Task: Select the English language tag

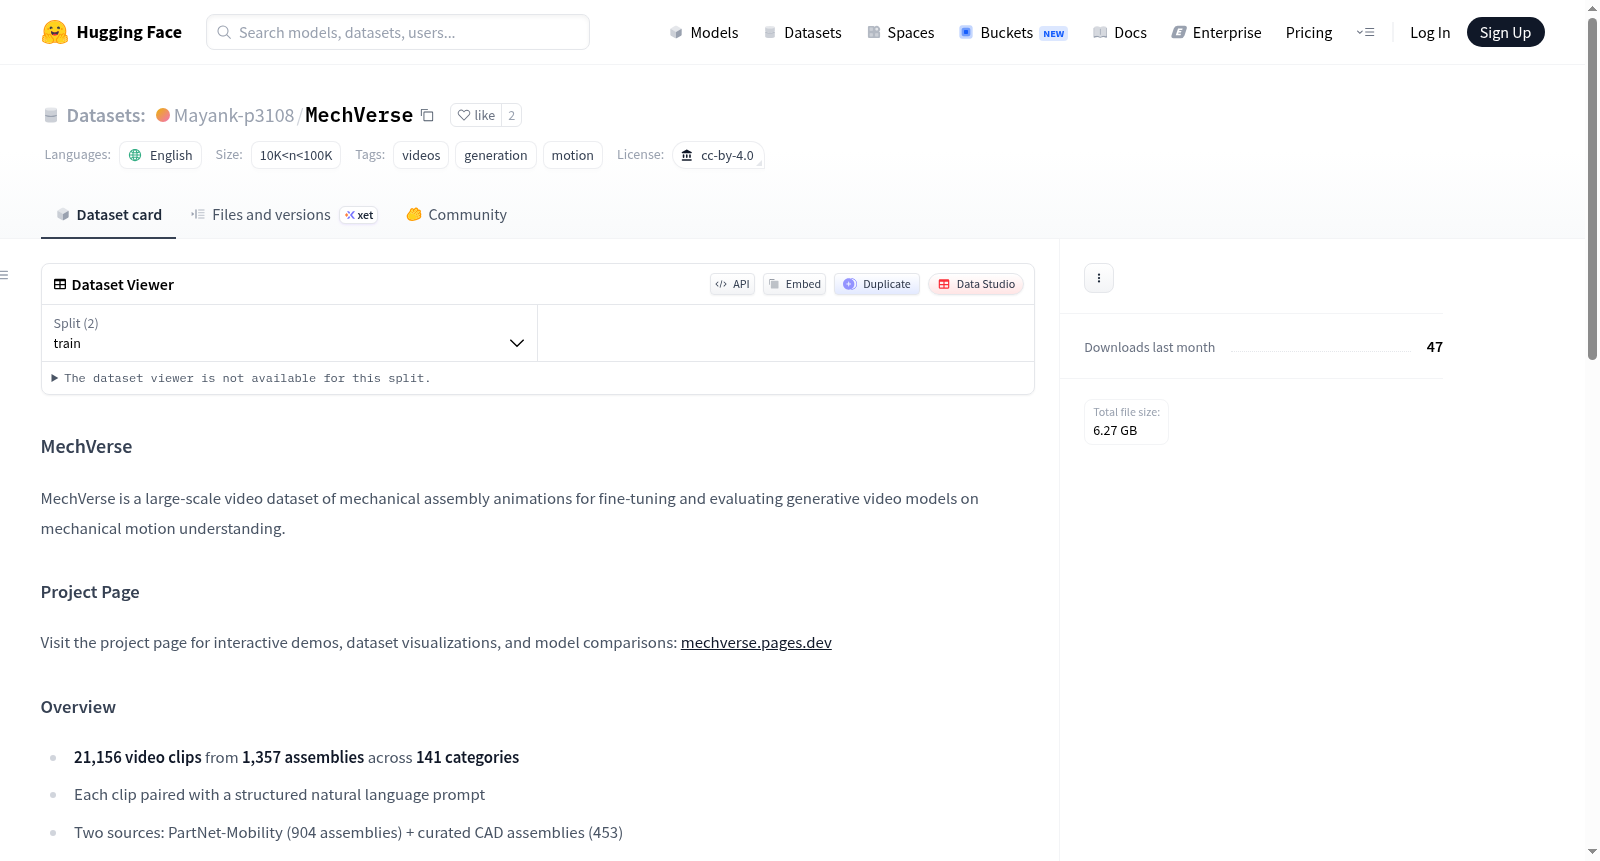Action: coord(161,155)
